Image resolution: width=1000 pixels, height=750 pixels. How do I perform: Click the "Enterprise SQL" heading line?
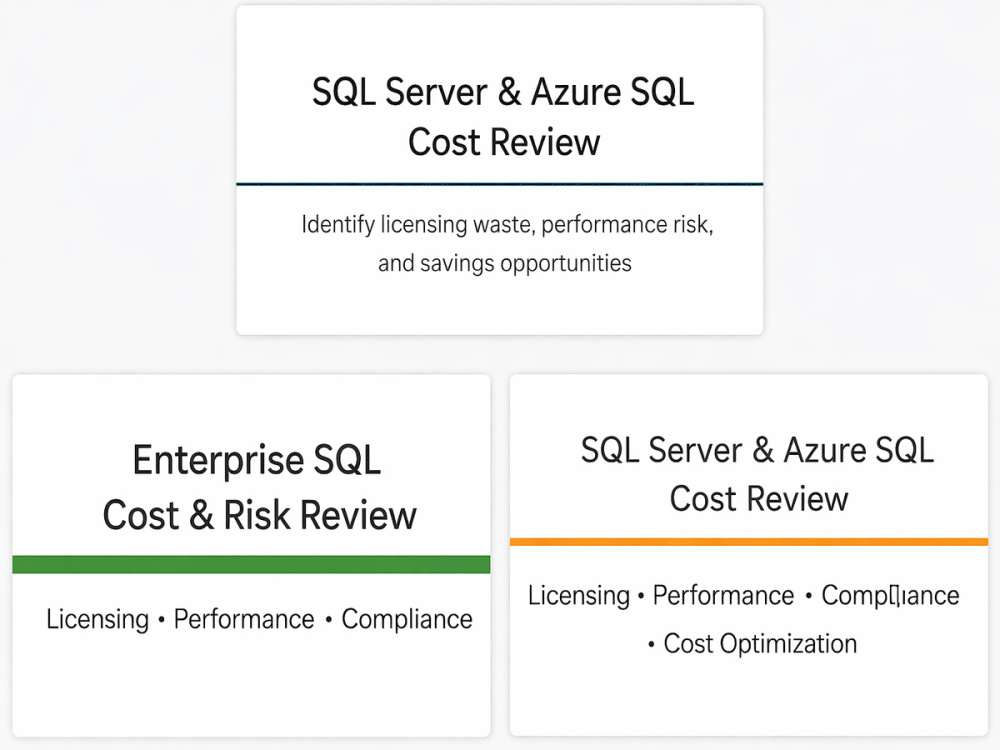click(256, 460)
